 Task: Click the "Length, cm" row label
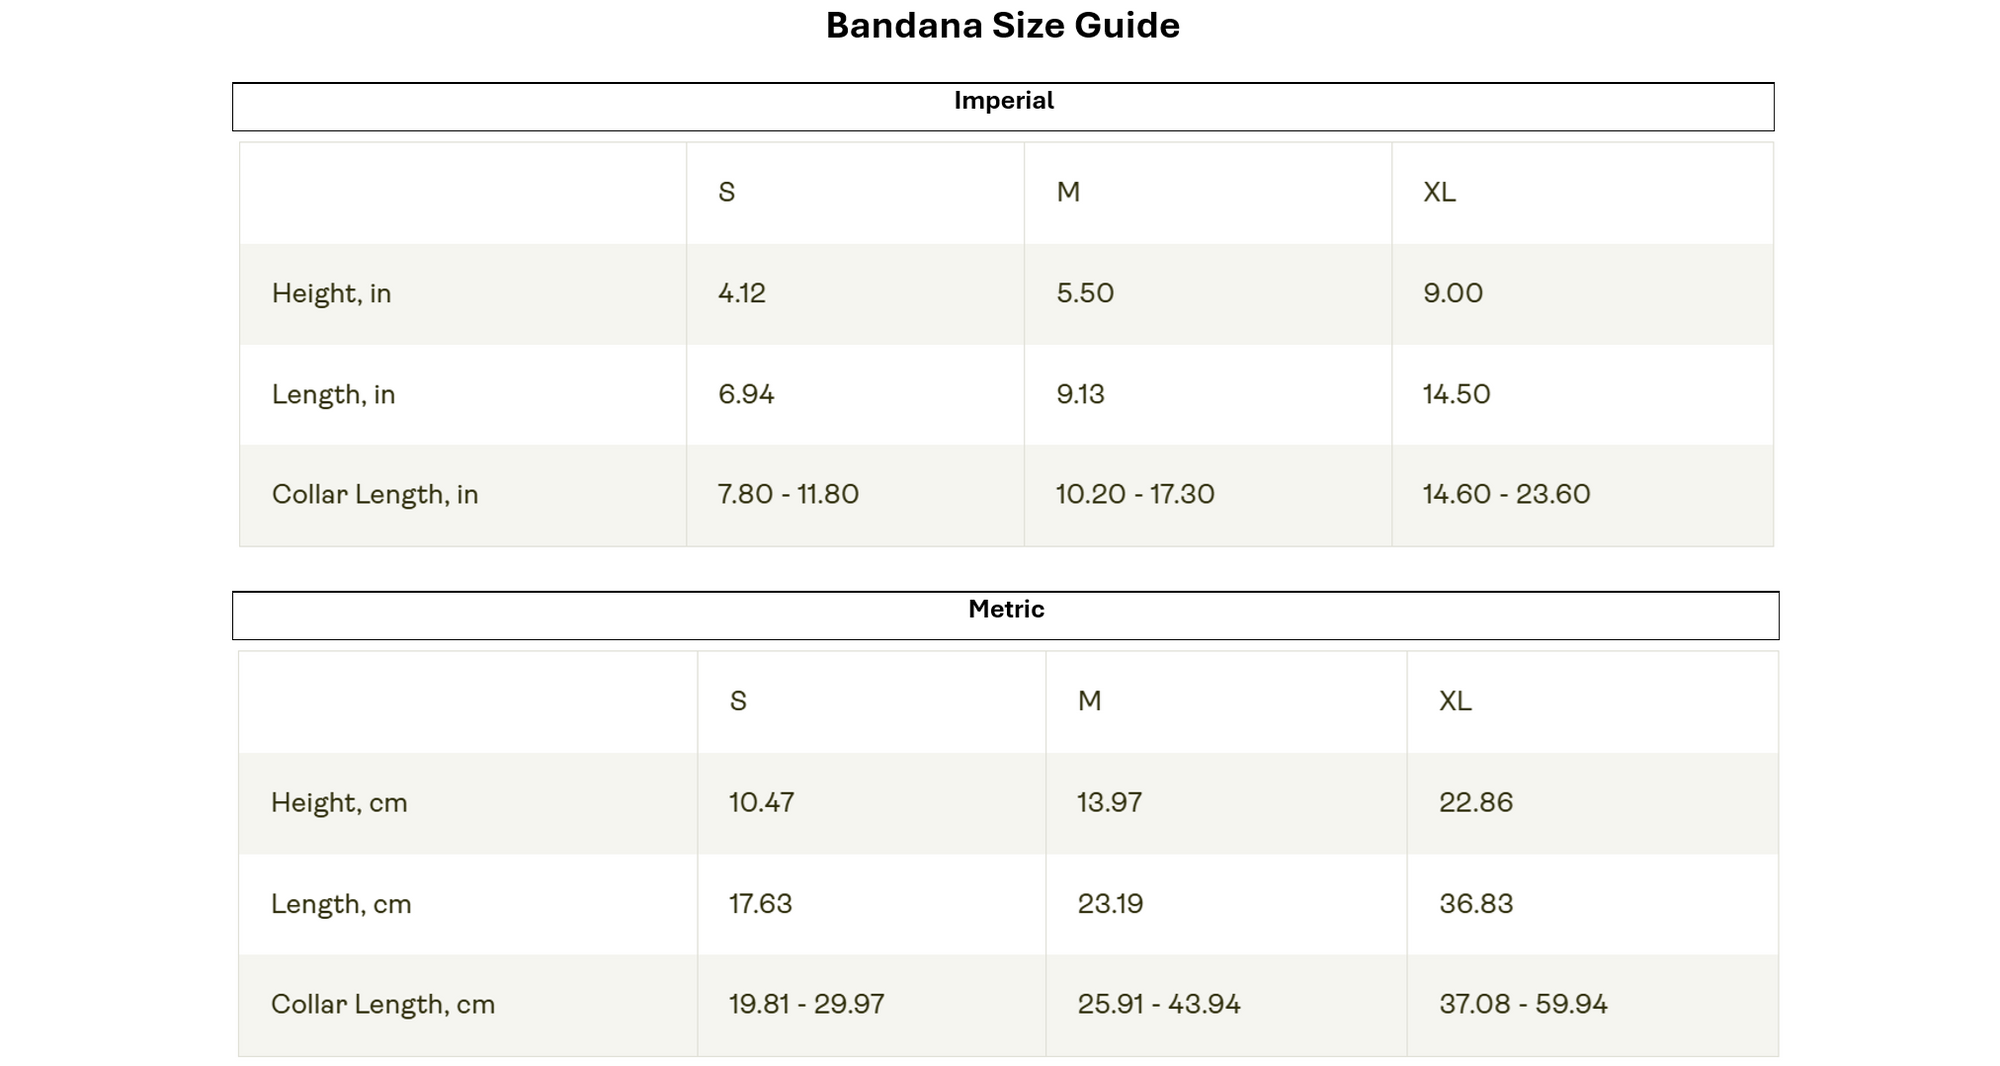(x=341, y=904)
